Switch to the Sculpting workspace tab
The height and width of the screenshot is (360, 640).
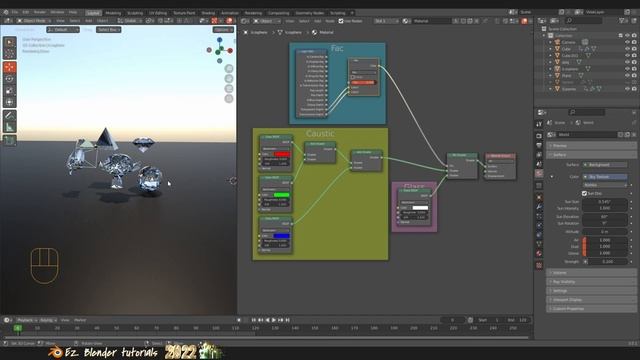coord(135,13)
